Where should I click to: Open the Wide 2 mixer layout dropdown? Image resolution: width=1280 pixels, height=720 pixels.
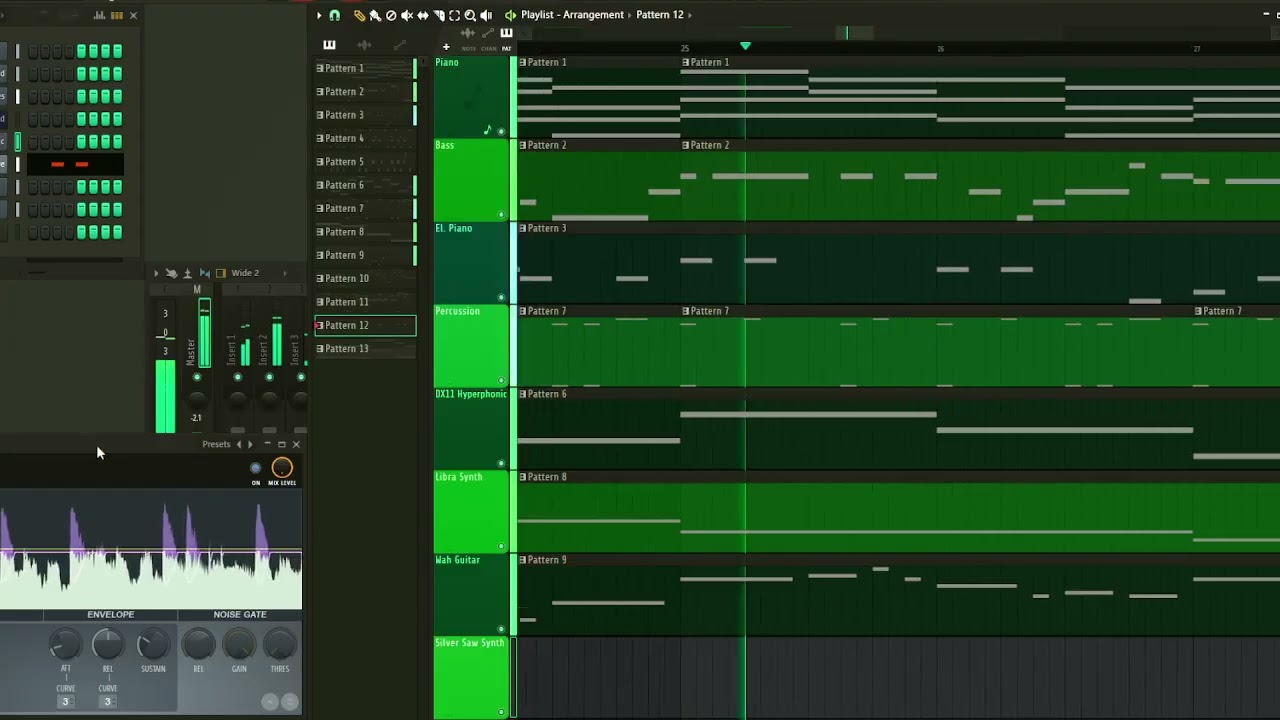coord(245,273)
